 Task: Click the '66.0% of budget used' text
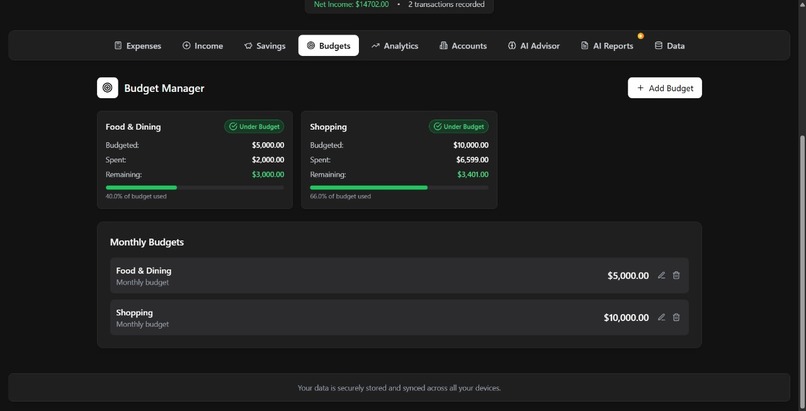(340, 196)
